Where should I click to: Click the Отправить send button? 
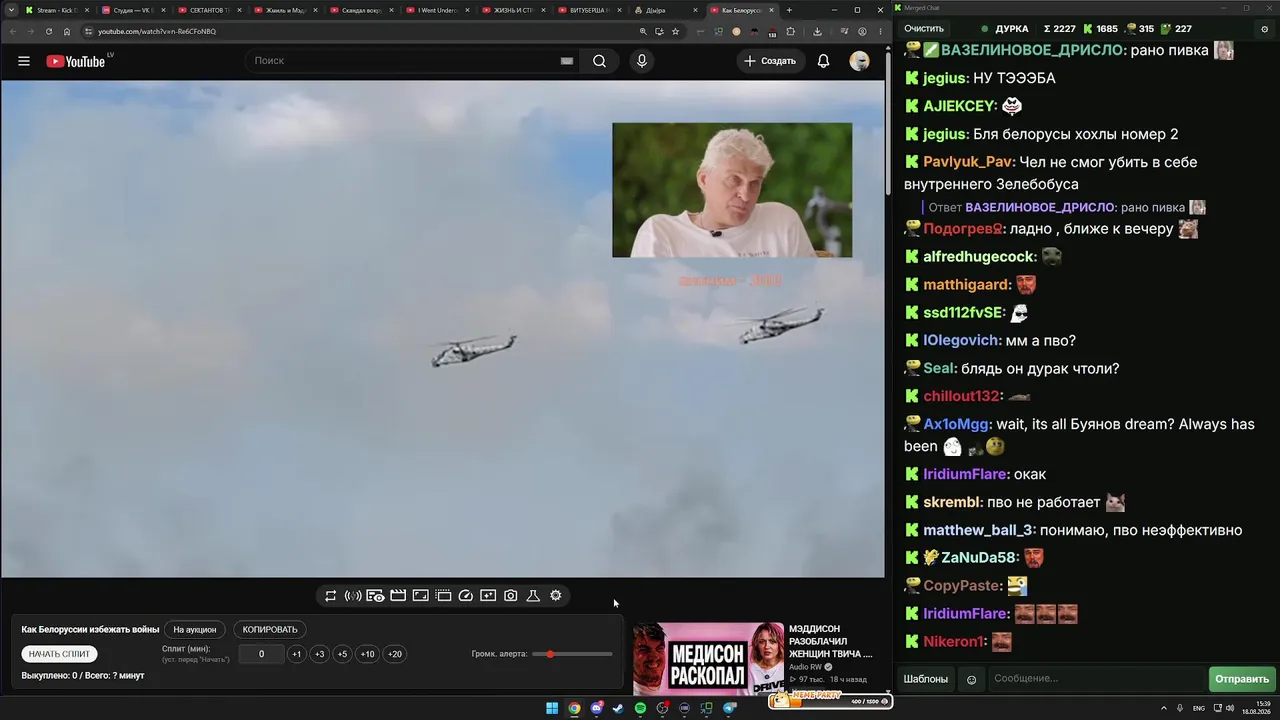[1241, 680]
